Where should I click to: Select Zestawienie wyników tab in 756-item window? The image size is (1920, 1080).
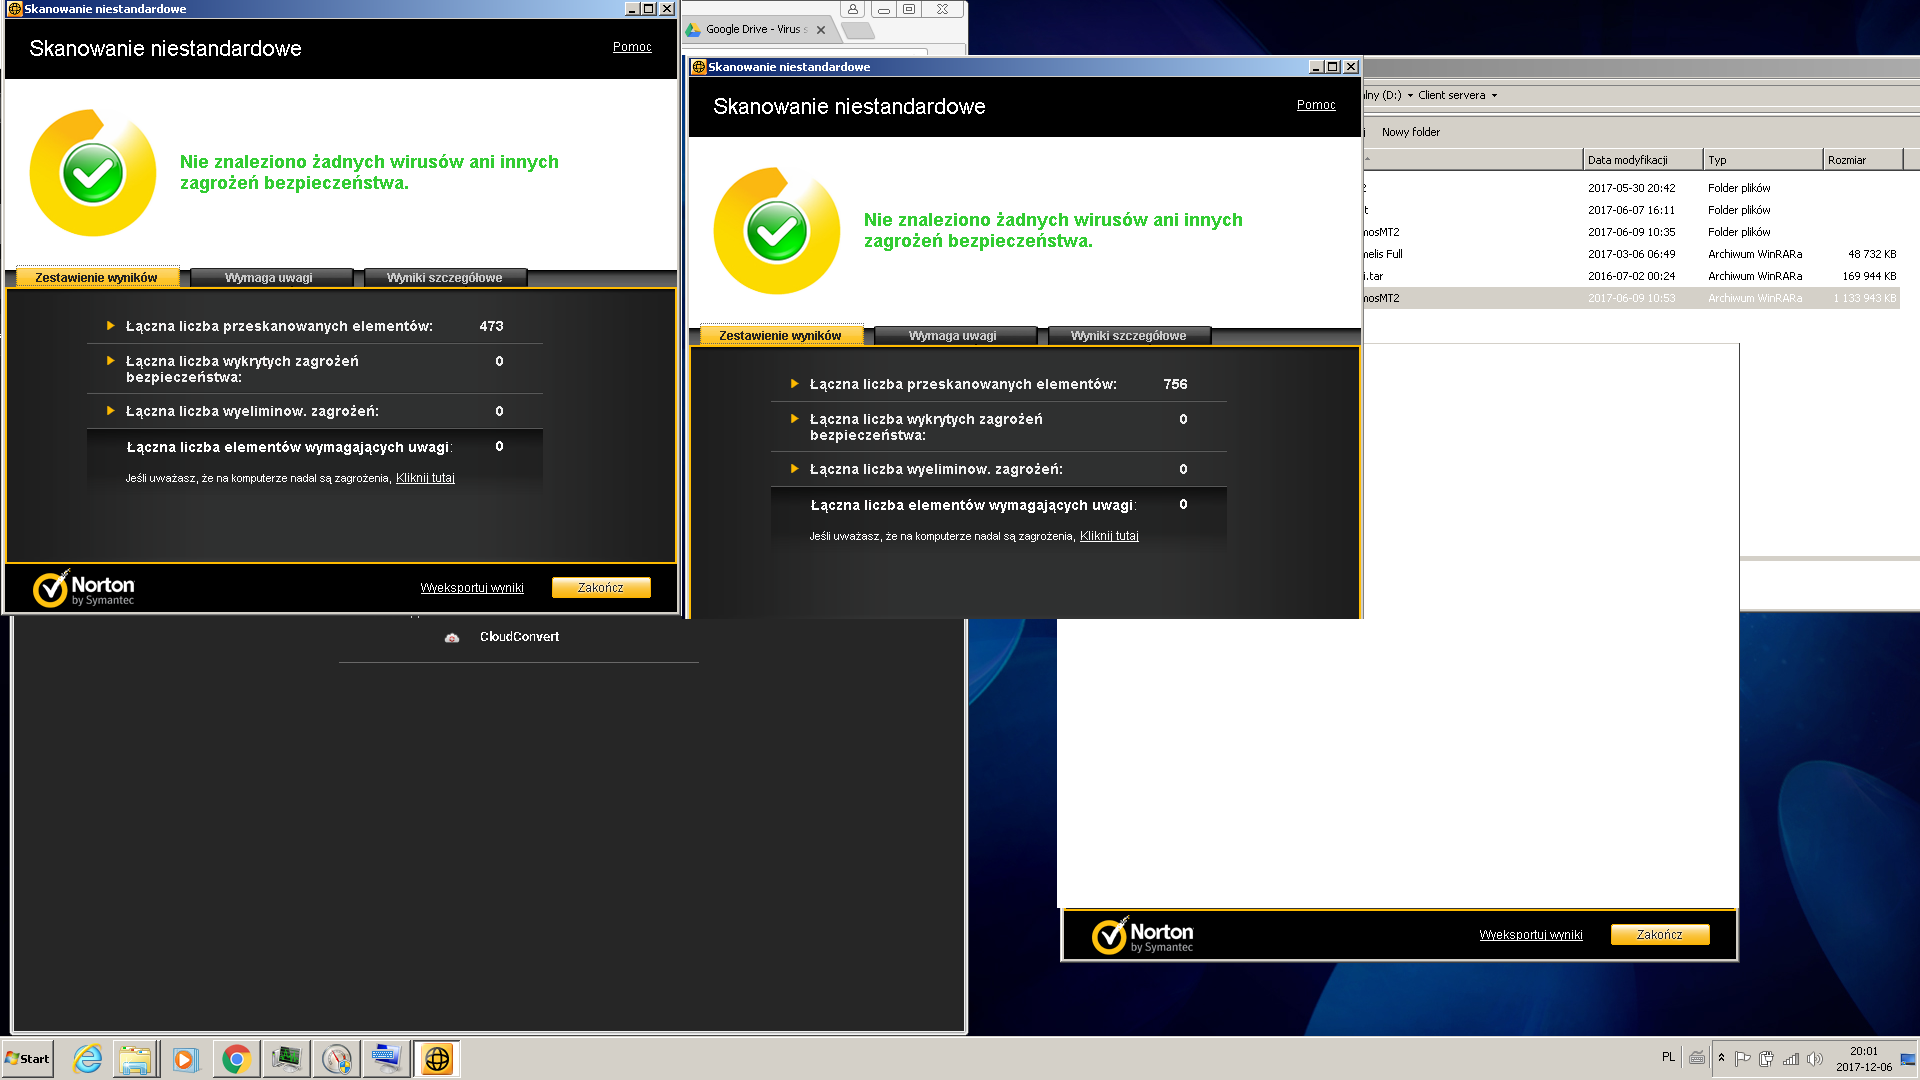click(x=780, y=335)
